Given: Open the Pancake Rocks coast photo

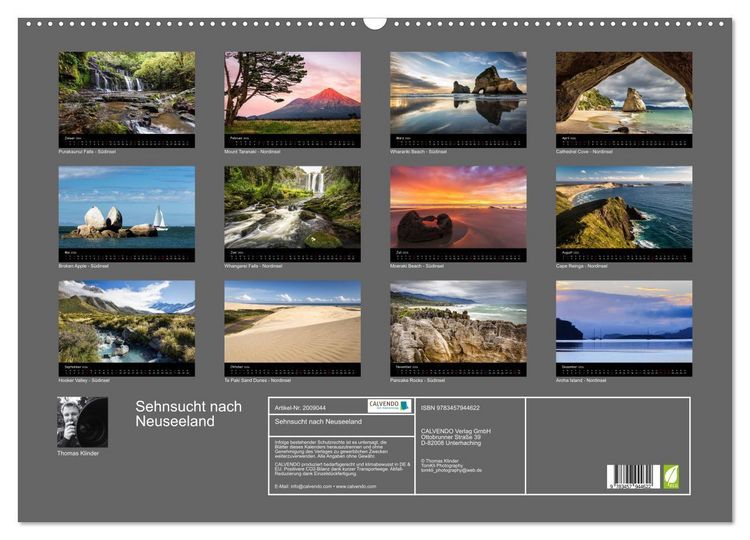Looking at the screenshot, I should 458,321.
